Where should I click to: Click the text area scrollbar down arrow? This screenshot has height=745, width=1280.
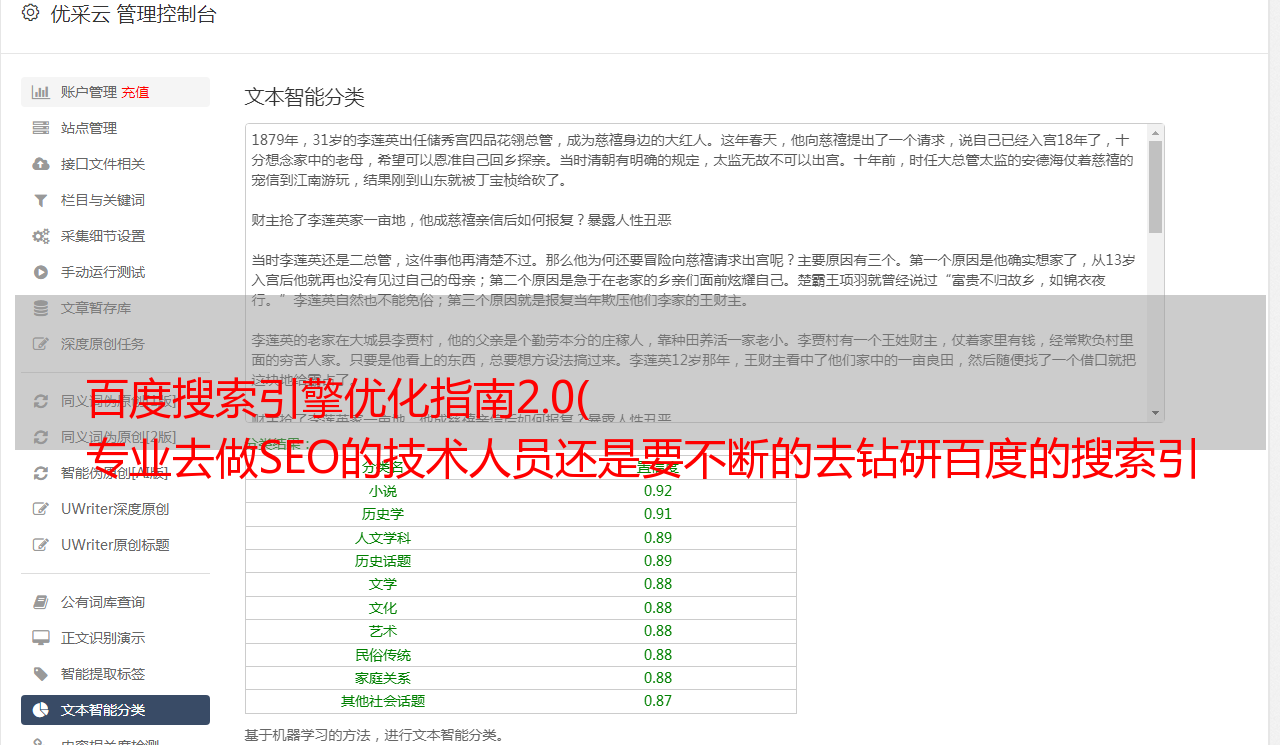(x=1156, y=413)
